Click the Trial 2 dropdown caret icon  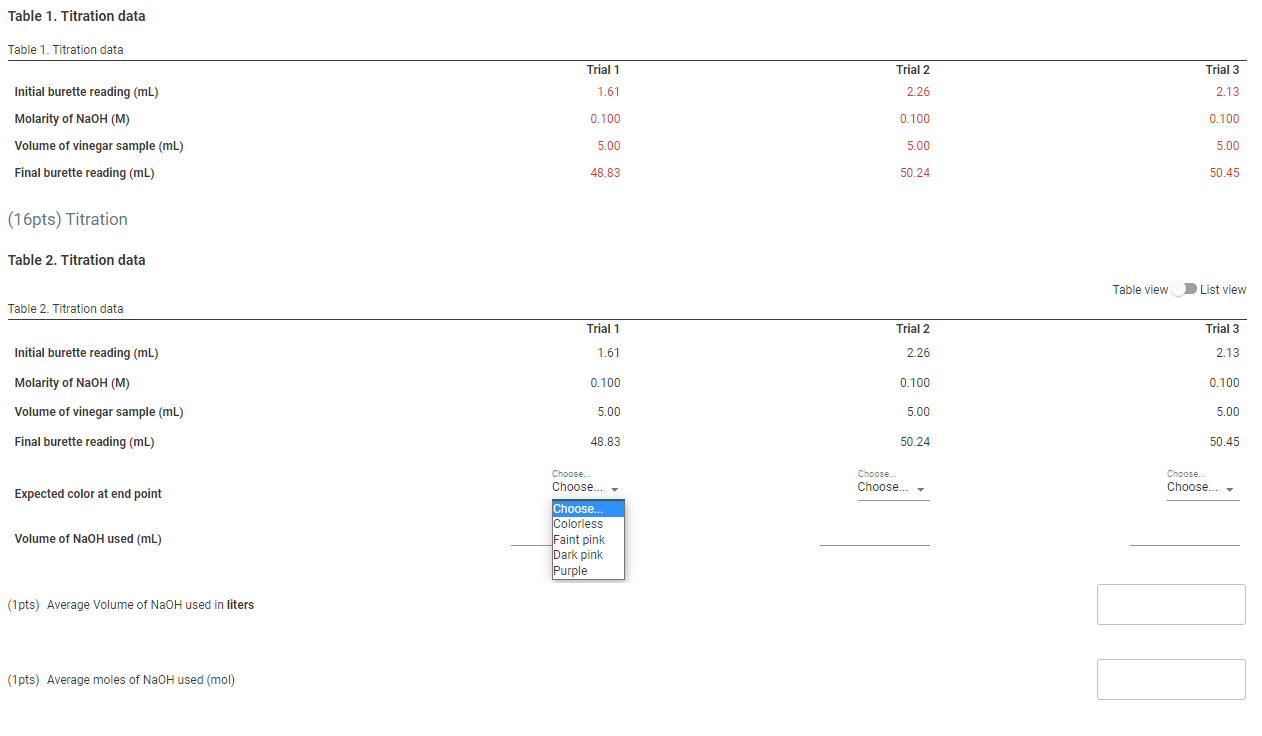coord(921,490)
